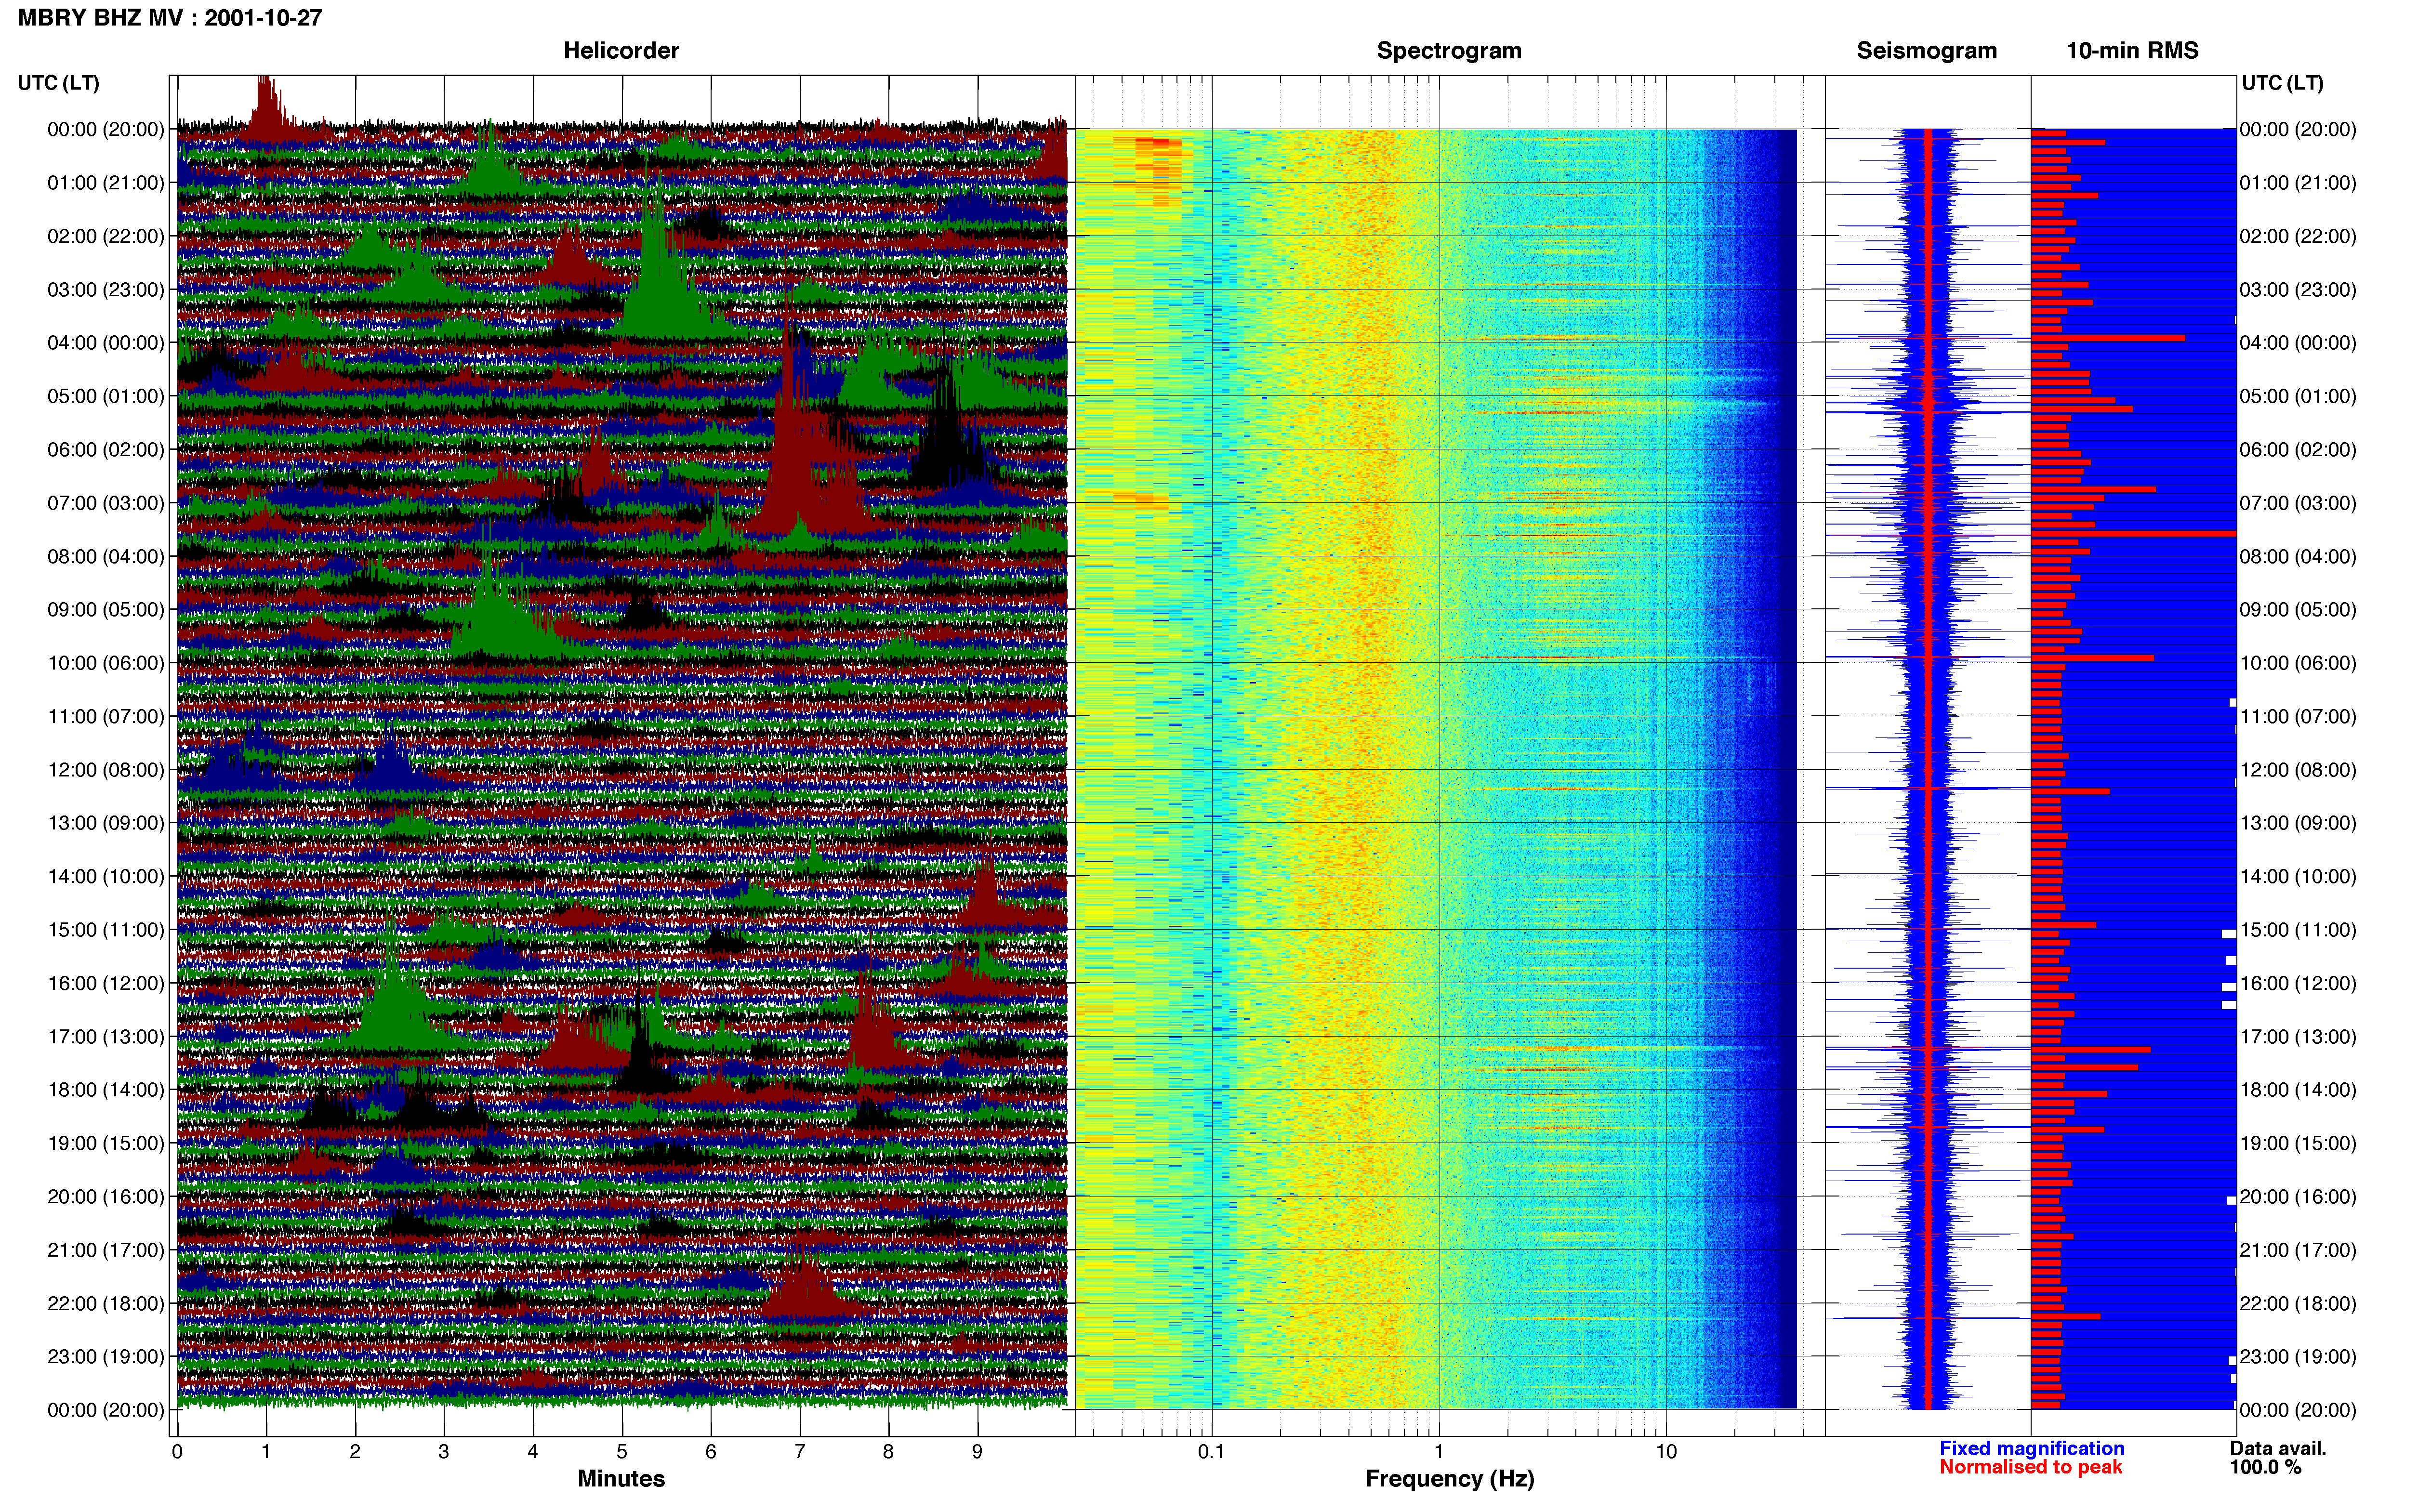Click the left '23:00 (19:00)' time label
The width and height of the screenshot is (2418, 1512).
pos(106,1357)
